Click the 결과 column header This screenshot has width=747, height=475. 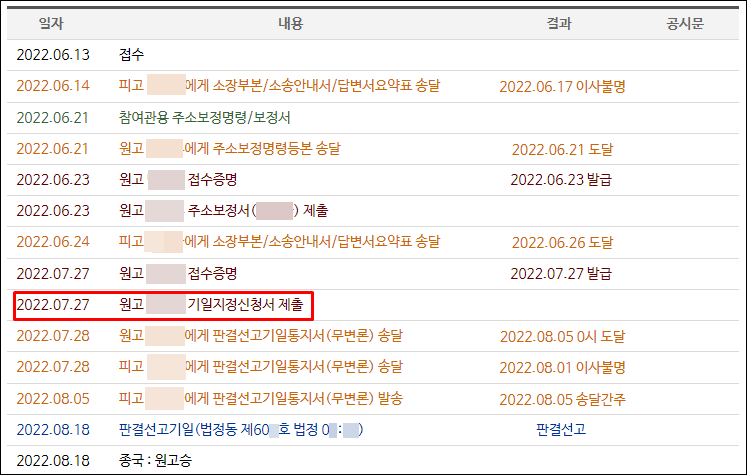click(559, 23)
